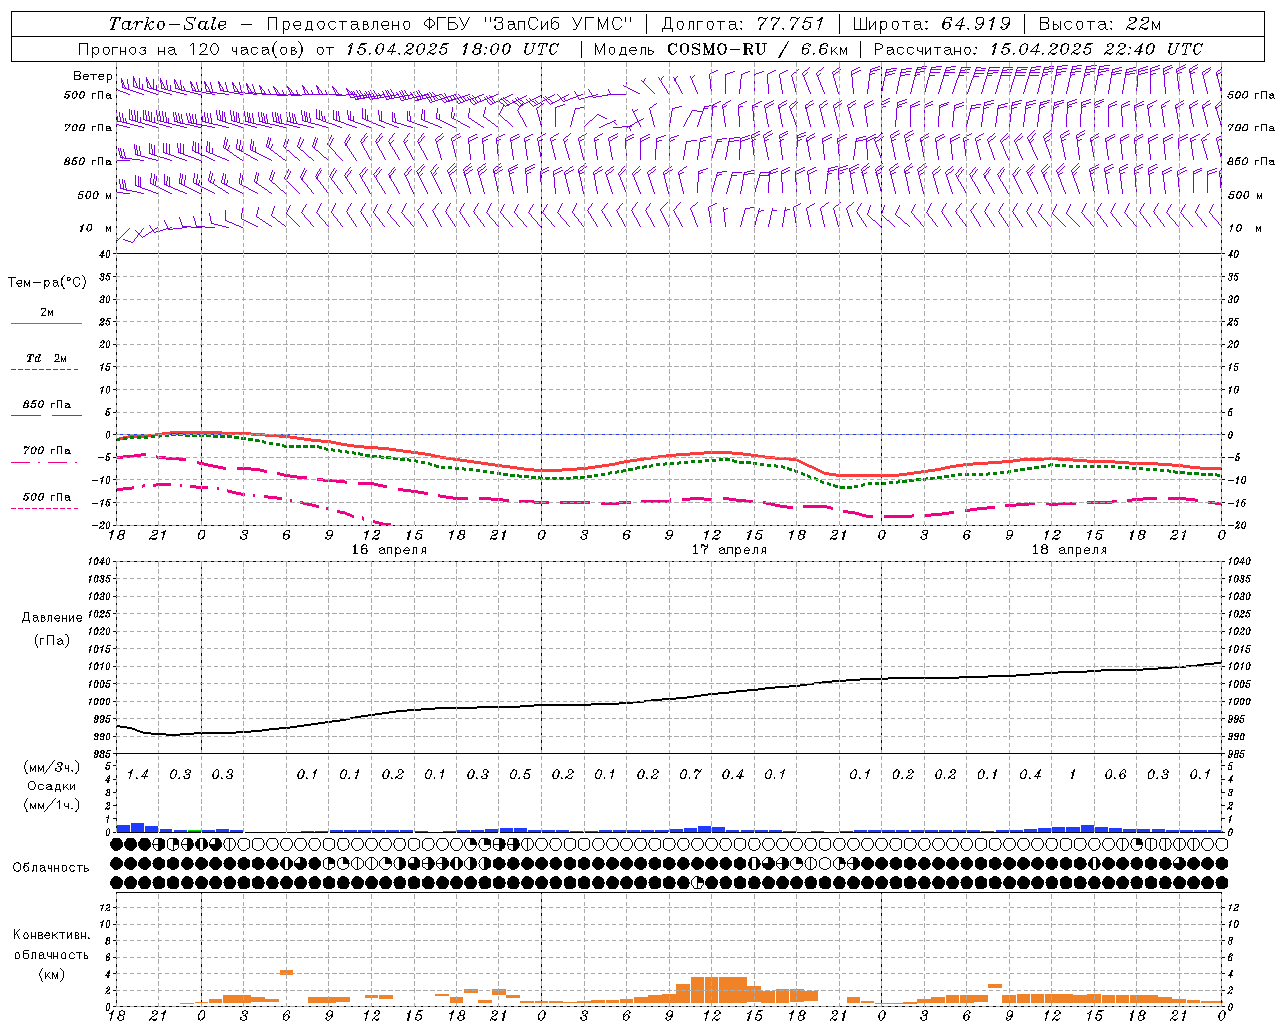The image size is (1280, 1024).
Task: Select the "Высота: 22м" header entry
Action: pos(1100,24)
